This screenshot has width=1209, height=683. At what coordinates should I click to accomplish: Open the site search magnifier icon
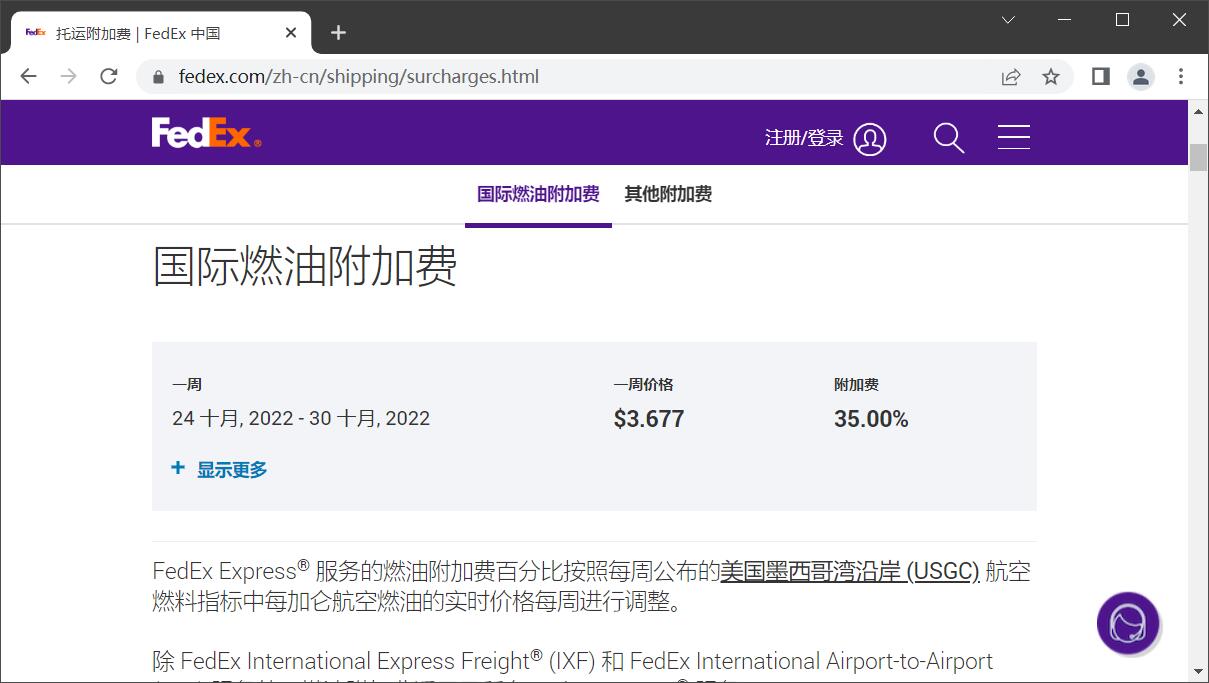pos(948,138)
